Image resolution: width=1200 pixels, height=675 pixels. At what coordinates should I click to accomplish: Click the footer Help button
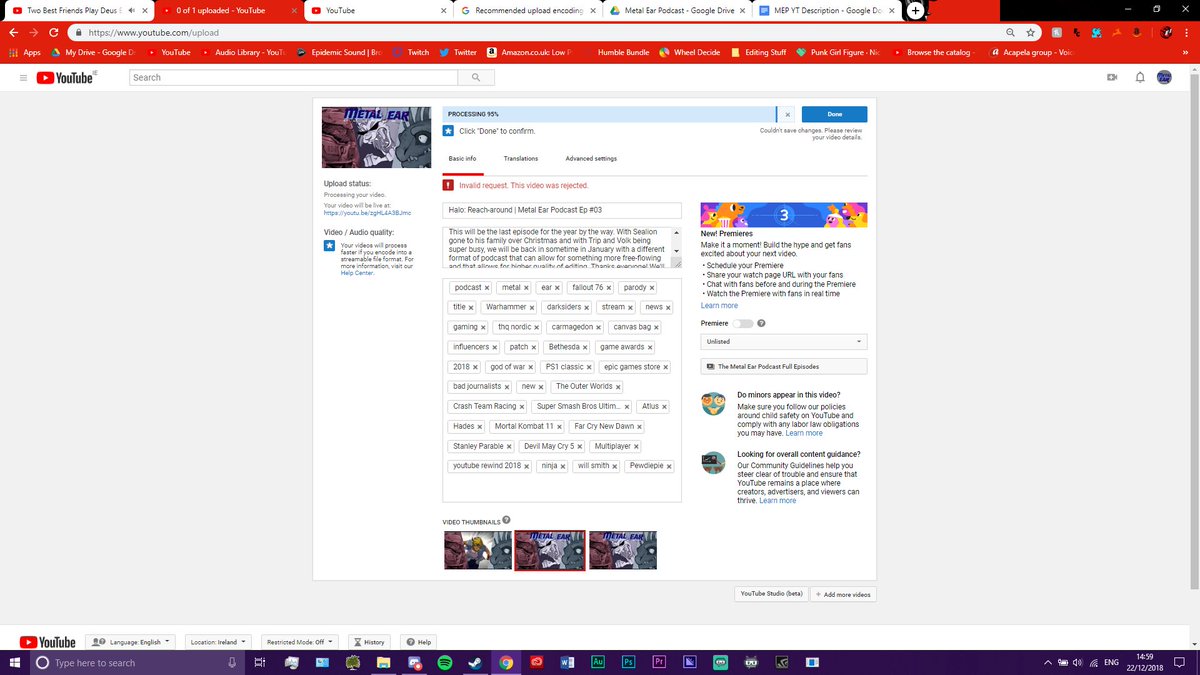point(419,642)
